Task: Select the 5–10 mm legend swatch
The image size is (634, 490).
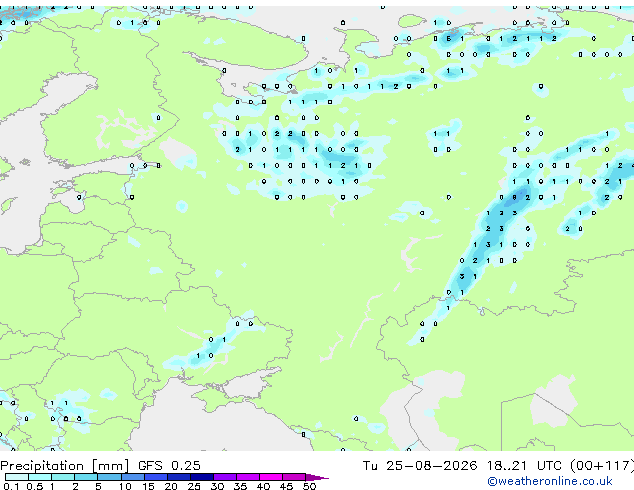Action: [109, 477]
